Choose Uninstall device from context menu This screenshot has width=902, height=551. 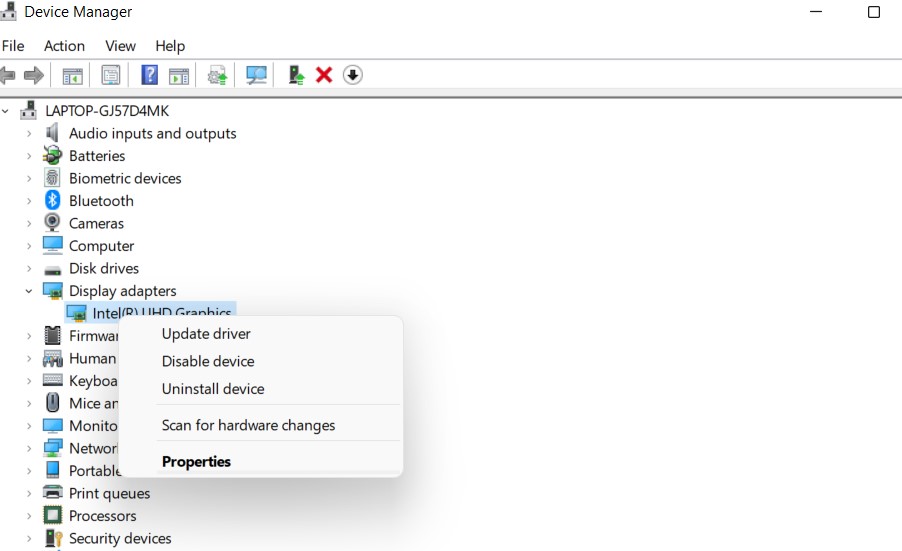click(x=213, y=389)
